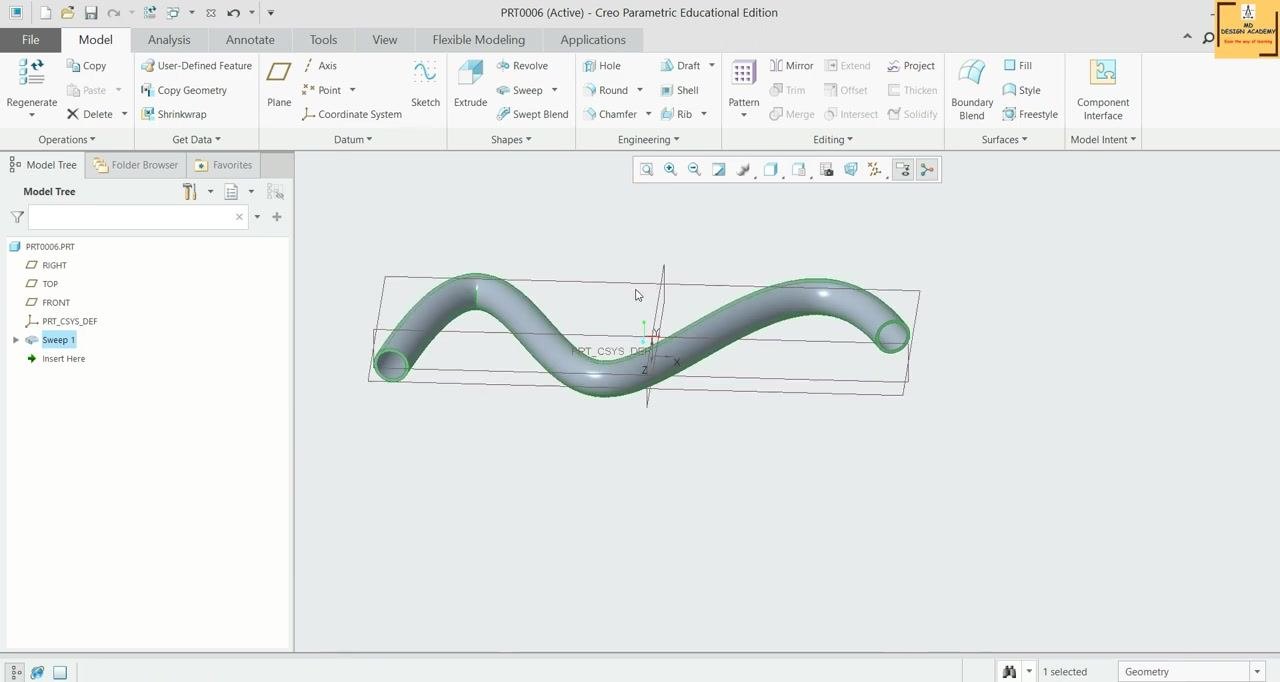The width and height of the screenshot is (1280, 682).
Task: Open the Boundary Blend tool
Action: tap(972, 89)
